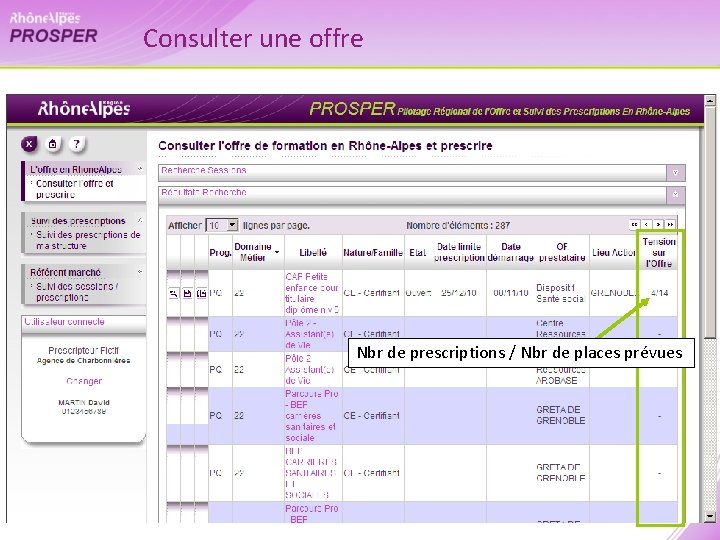Click the second action icon in CAP Petite enfance row

(187, 293)
